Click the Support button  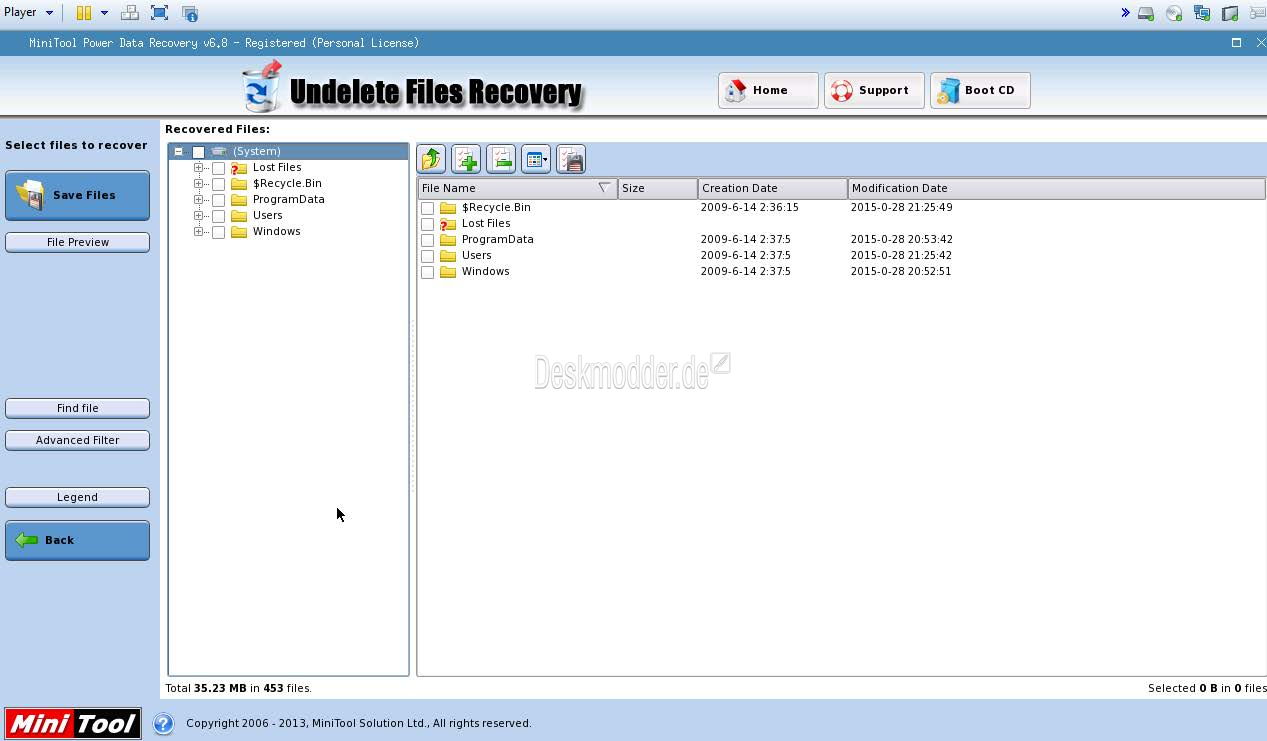[874, 90]
